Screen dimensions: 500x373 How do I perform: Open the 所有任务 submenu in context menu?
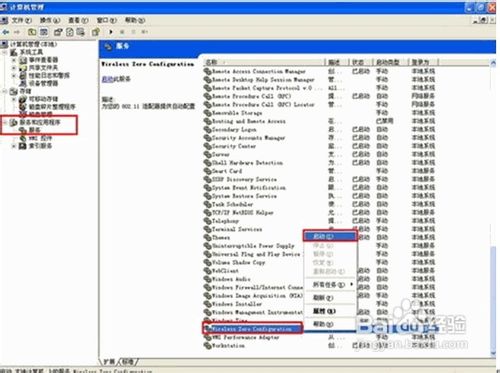coord(330,285)
